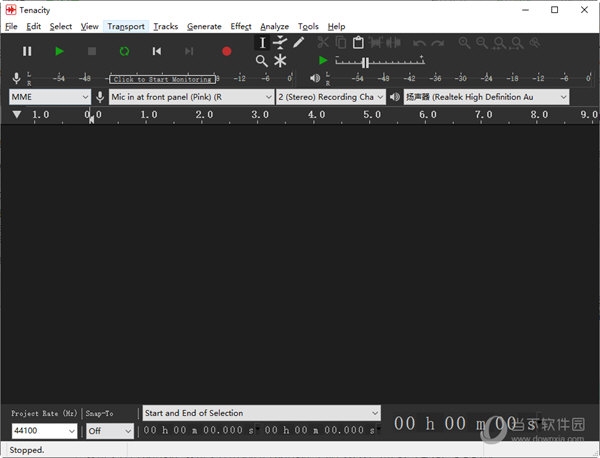
Task: Open the Transport menu
Action: [126, 26]
